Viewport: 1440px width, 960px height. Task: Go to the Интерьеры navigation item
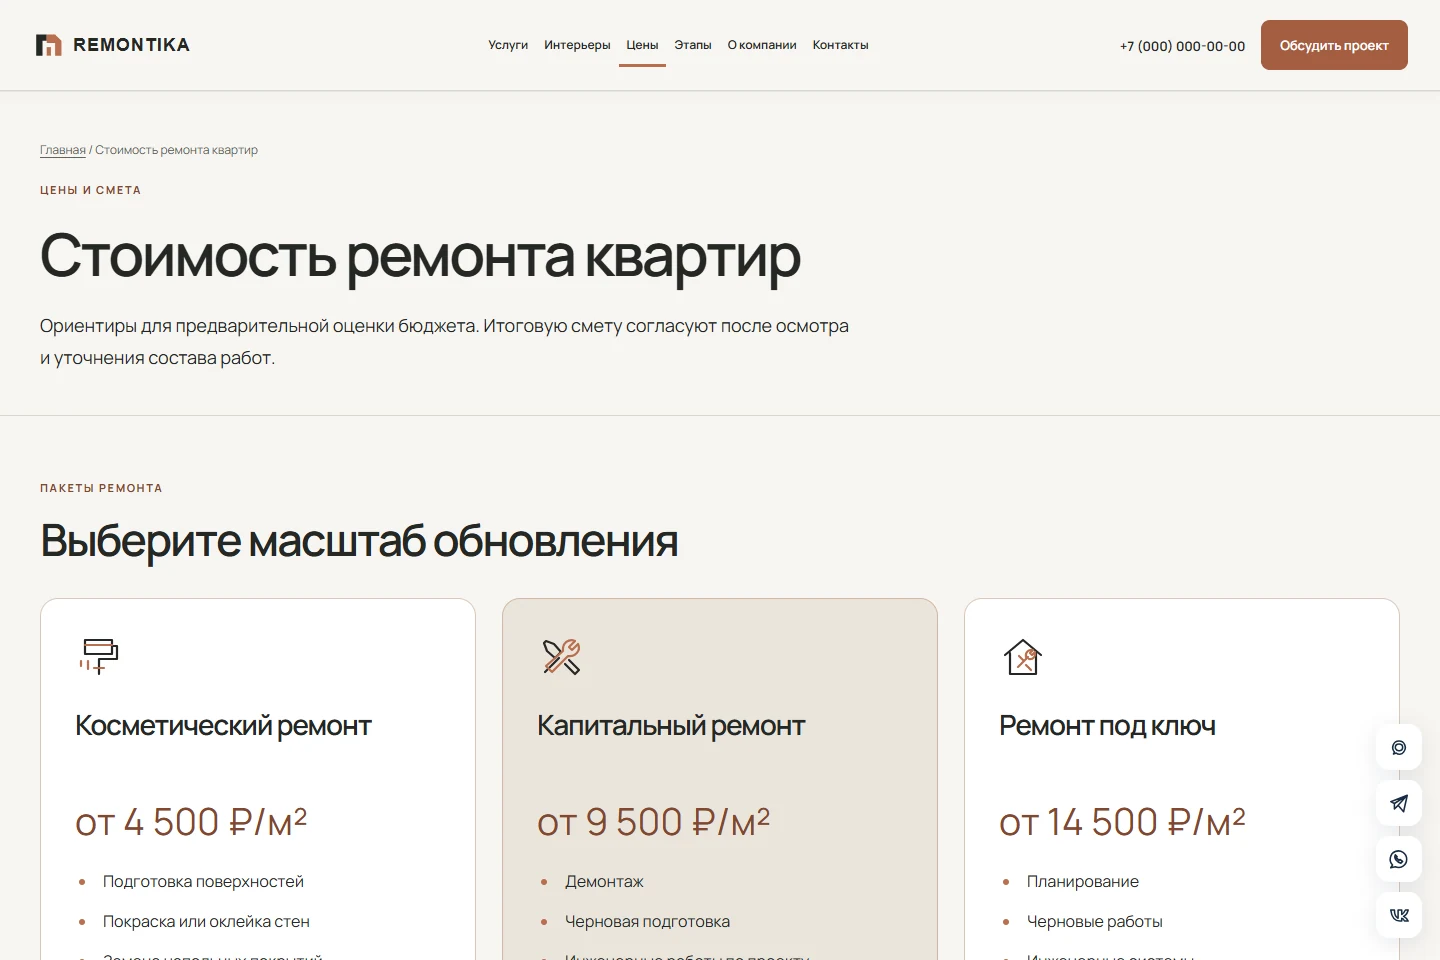[577, 45]
